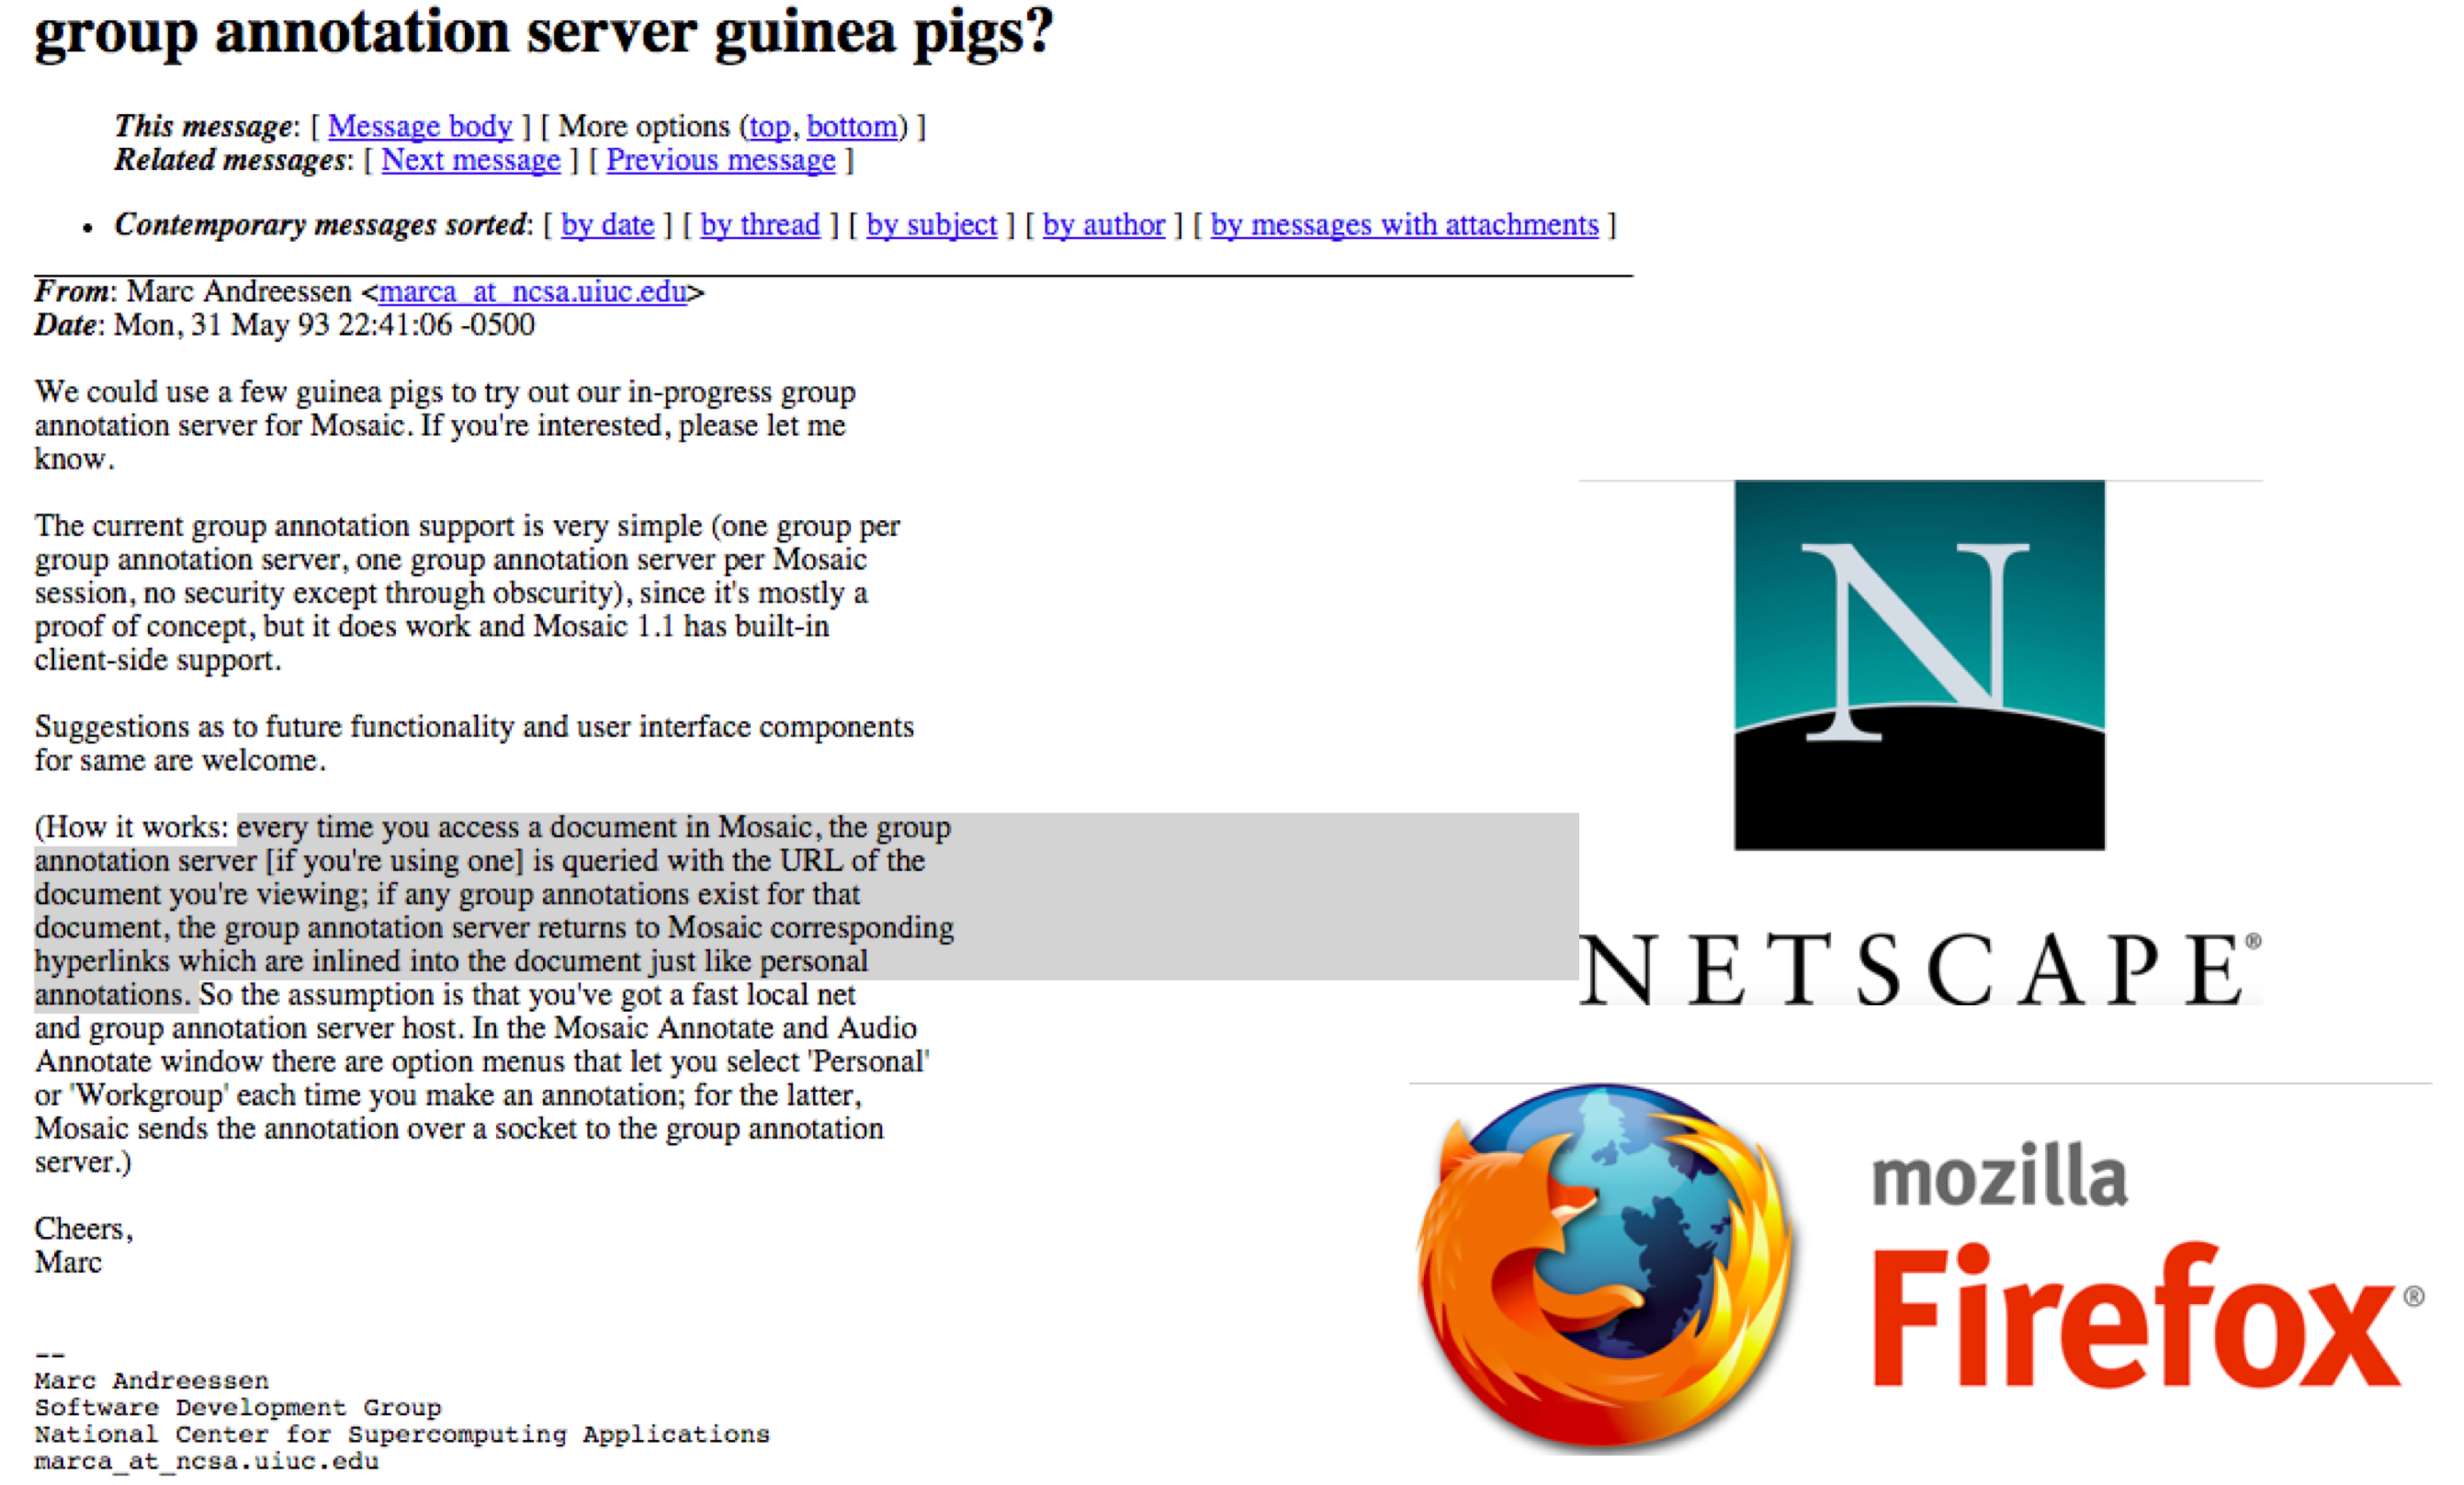Open the Message body link

pos(420,126)
